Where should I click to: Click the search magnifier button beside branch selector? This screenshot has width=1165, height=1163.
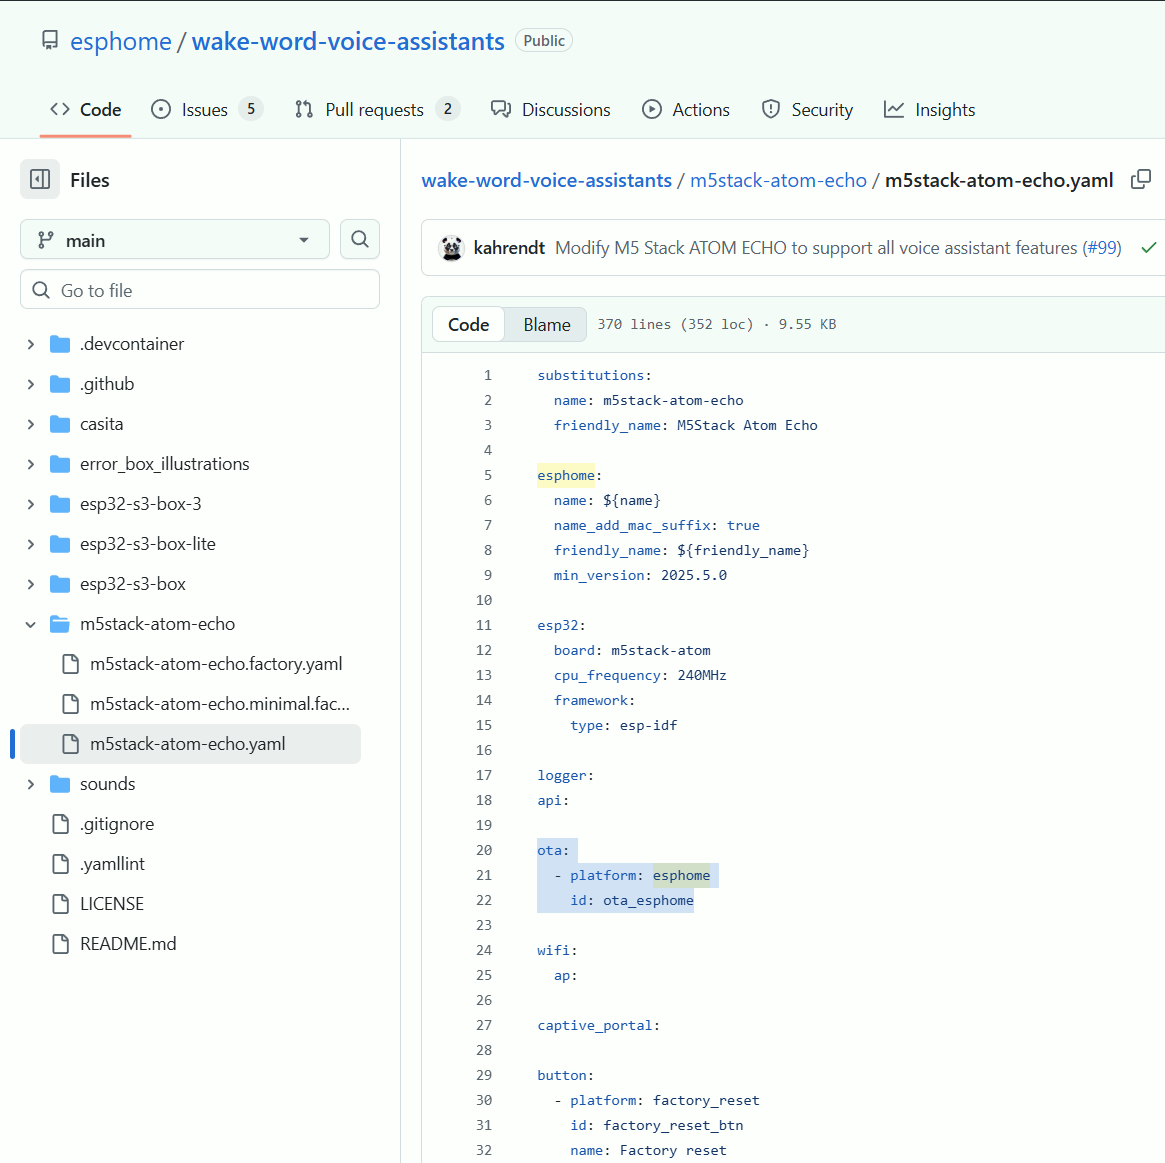coord(360,239)
